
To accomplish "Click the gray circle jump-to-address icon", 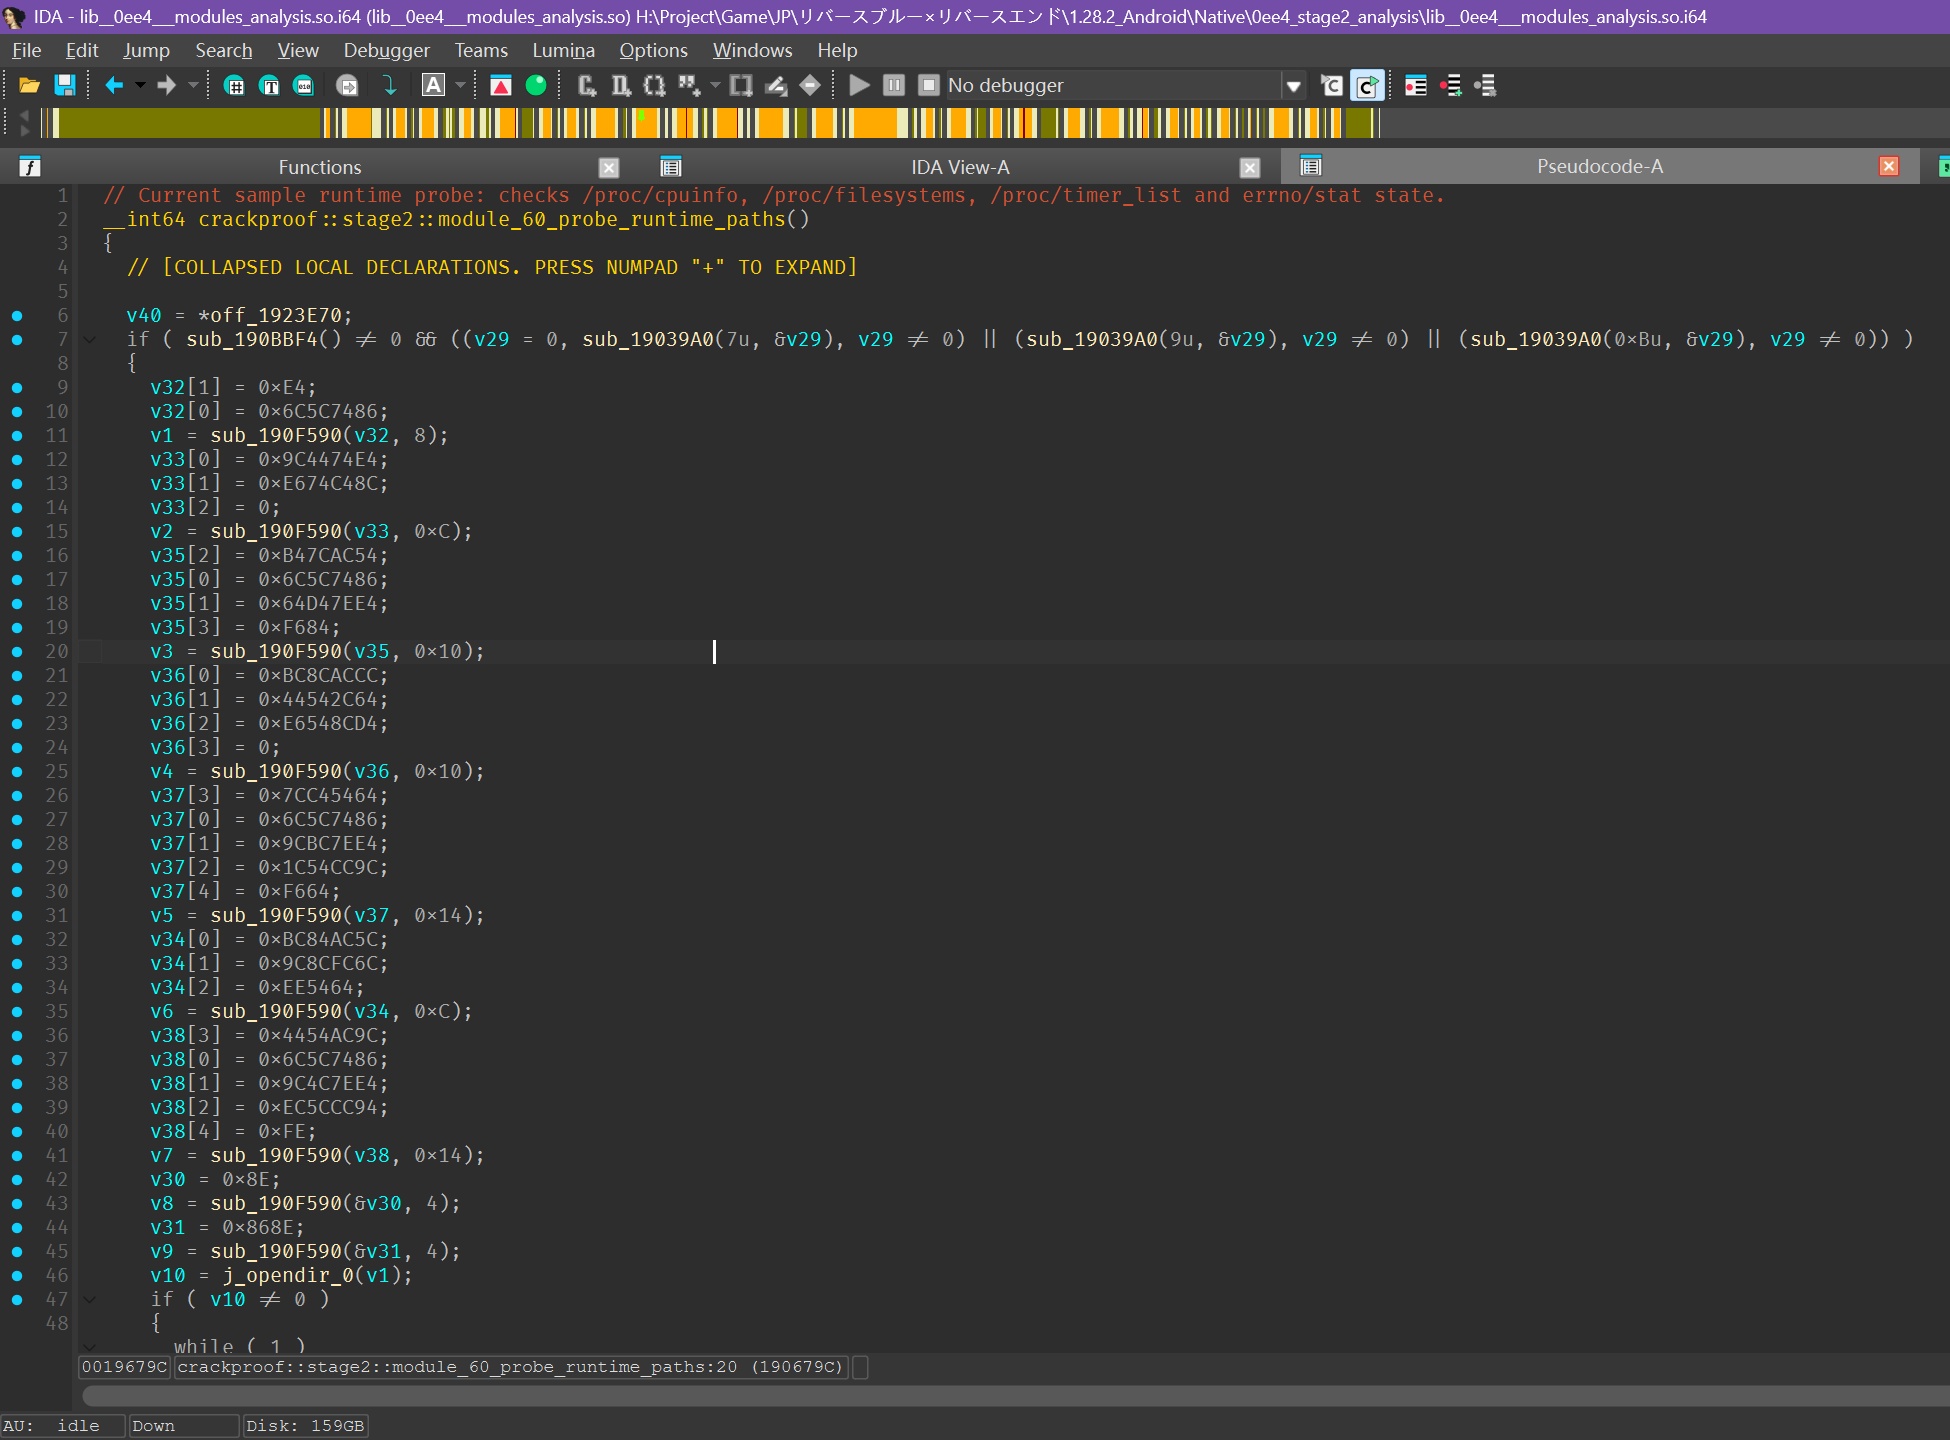I will click(347, 86).
